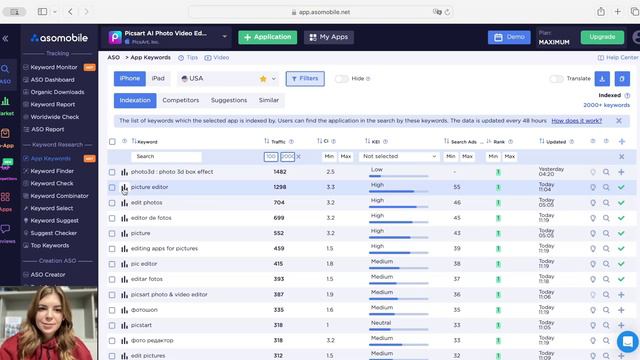Toggle the Hide switch
The height and width of the screenshot is (360, 640).
pos(341,79)
